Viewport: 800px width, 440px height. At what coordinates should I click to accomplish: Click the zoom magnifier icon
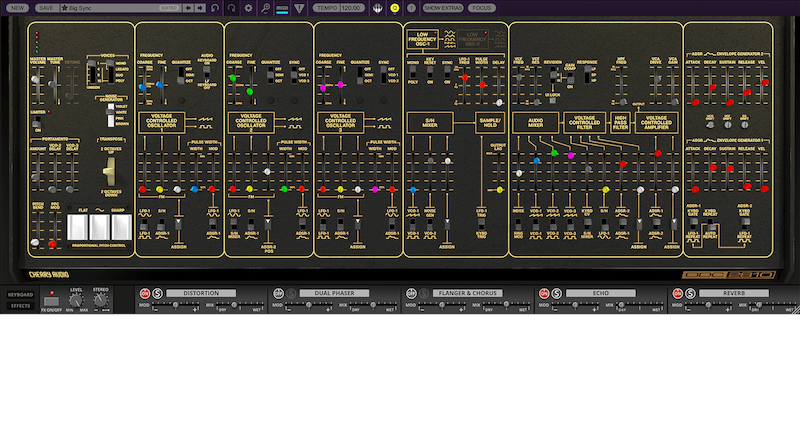click(x=265, y=8)
